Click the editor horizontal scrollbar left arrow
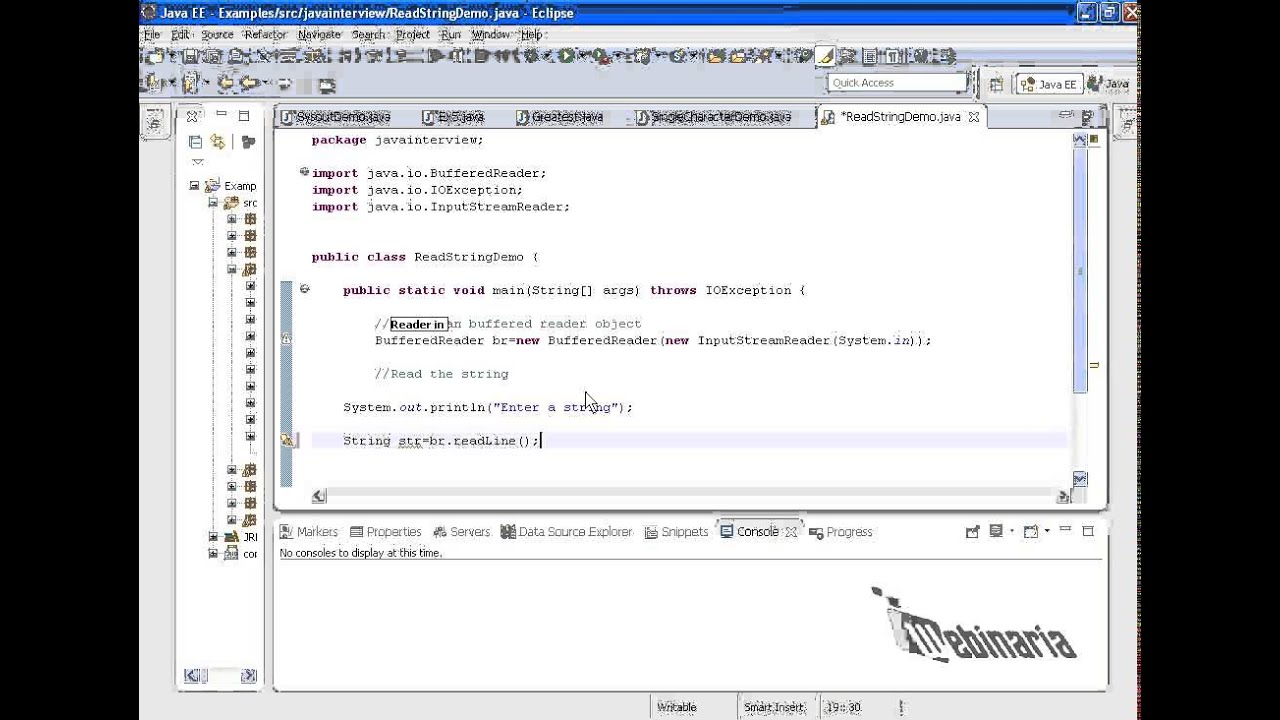The width and height of the screenshot is (1280, 720). coord(319,496)
